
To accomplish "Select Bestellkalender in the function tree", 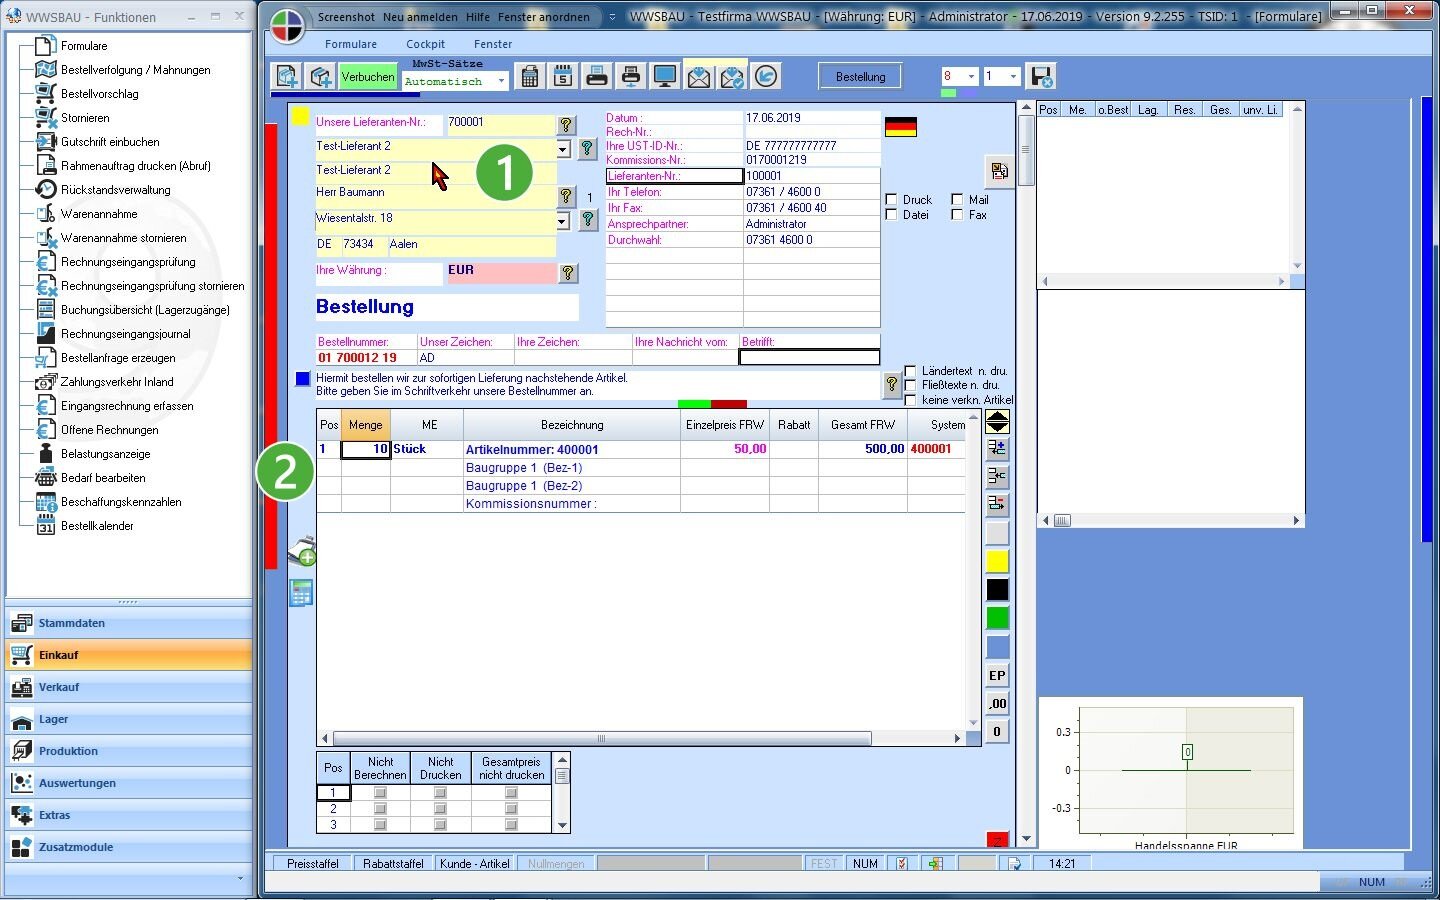I will click(97, 526).
